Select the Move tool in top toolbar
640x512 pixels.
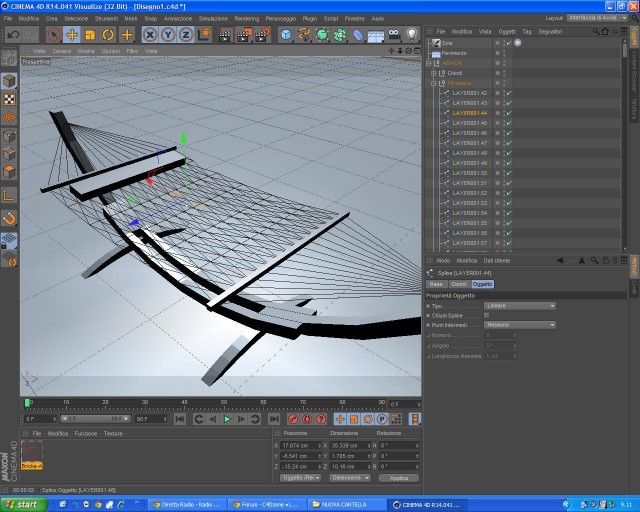click(x=72, y=35)
